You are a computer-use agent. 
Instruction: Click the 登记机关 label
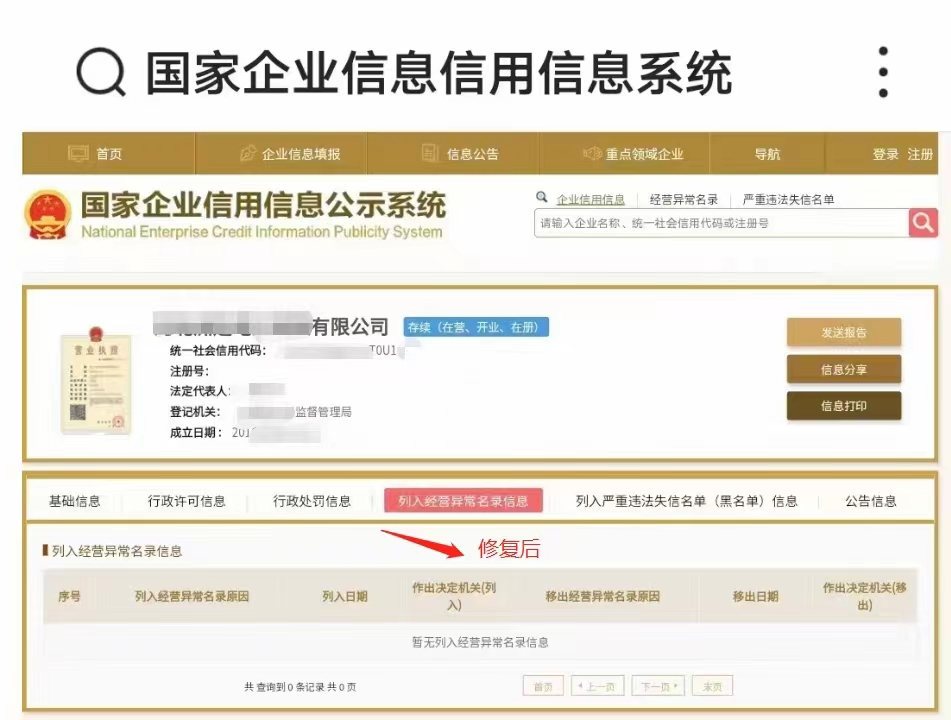[195, 412]
